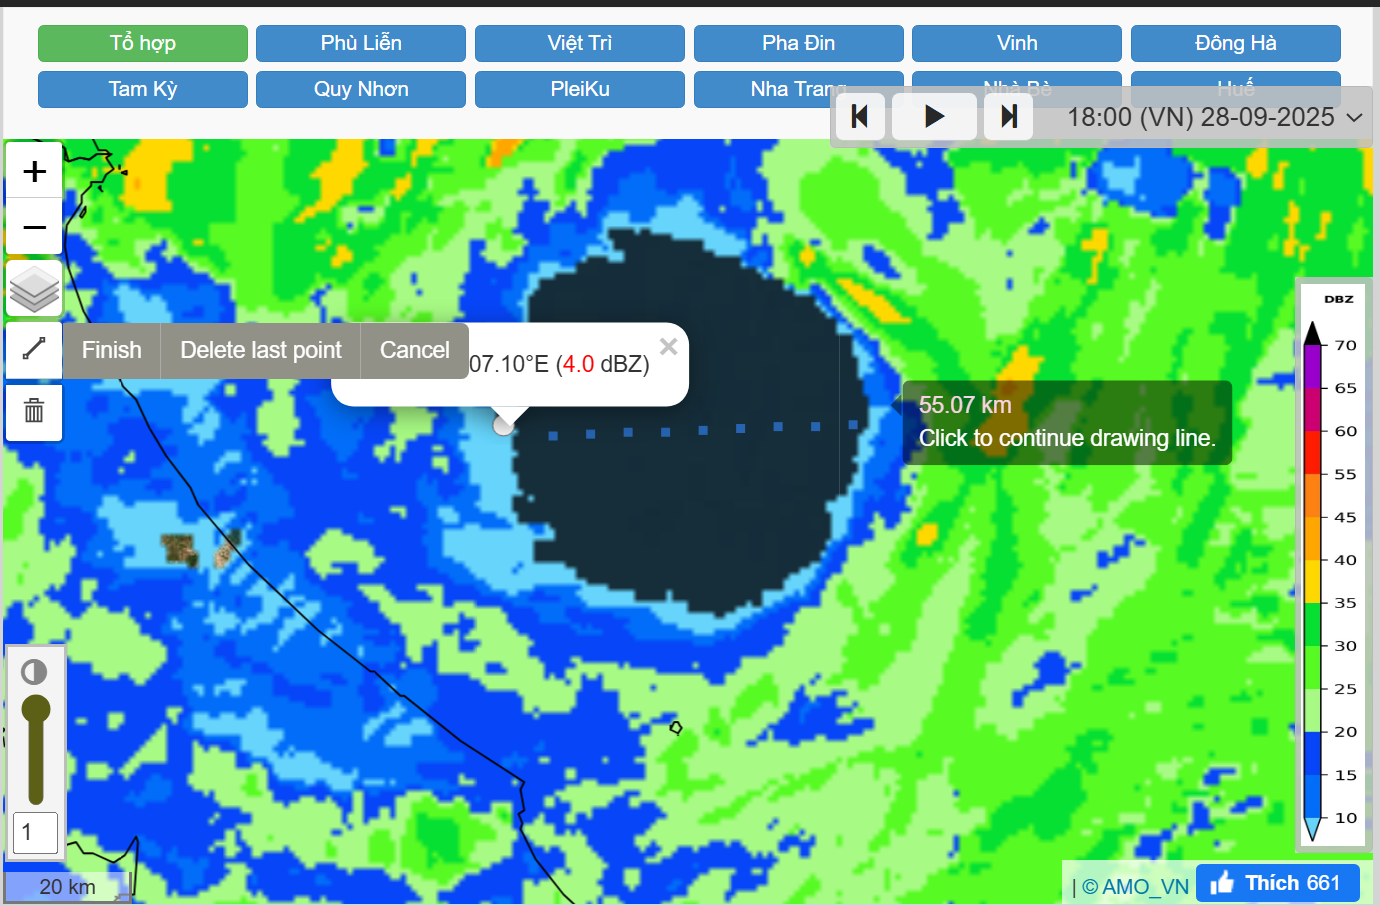Switch to Đông Hà radar
This screenshot has width=1380, height=906.
[1235, 44]
